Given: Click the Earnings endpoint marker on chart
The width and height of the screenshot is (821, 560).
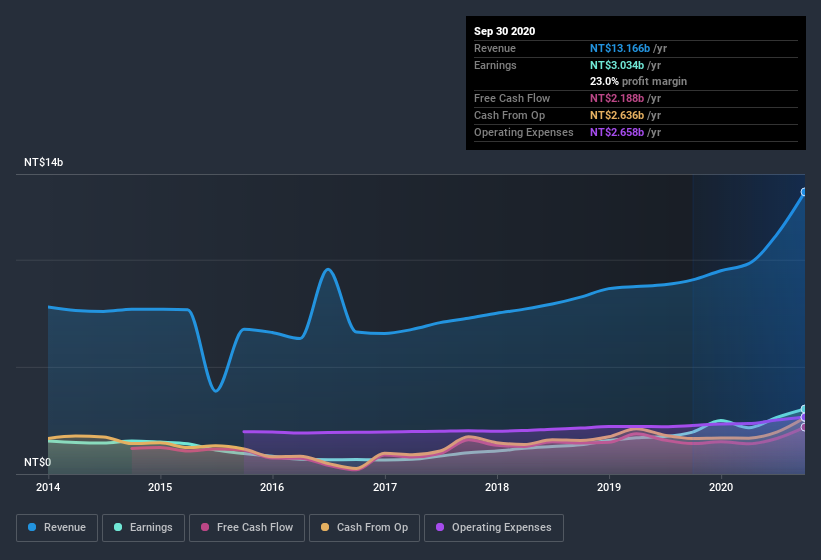Looking at the screenshot, I should [x=804, y=409].
